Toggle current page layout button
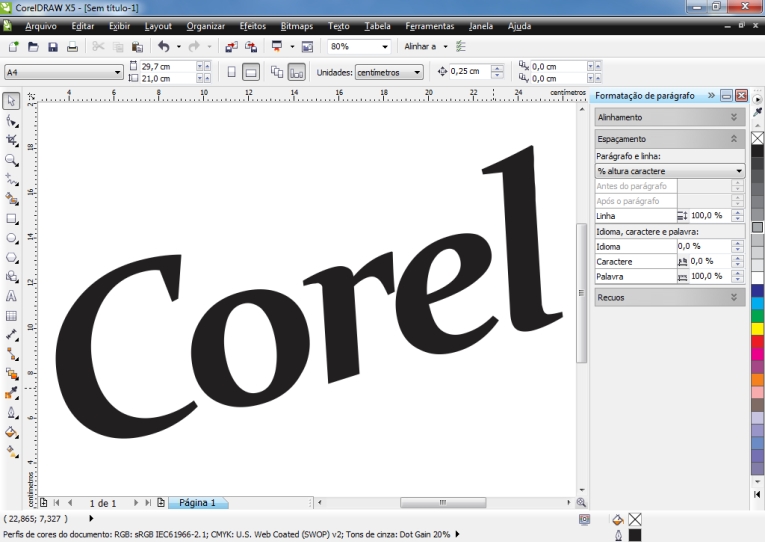 (x=297, y=72)
